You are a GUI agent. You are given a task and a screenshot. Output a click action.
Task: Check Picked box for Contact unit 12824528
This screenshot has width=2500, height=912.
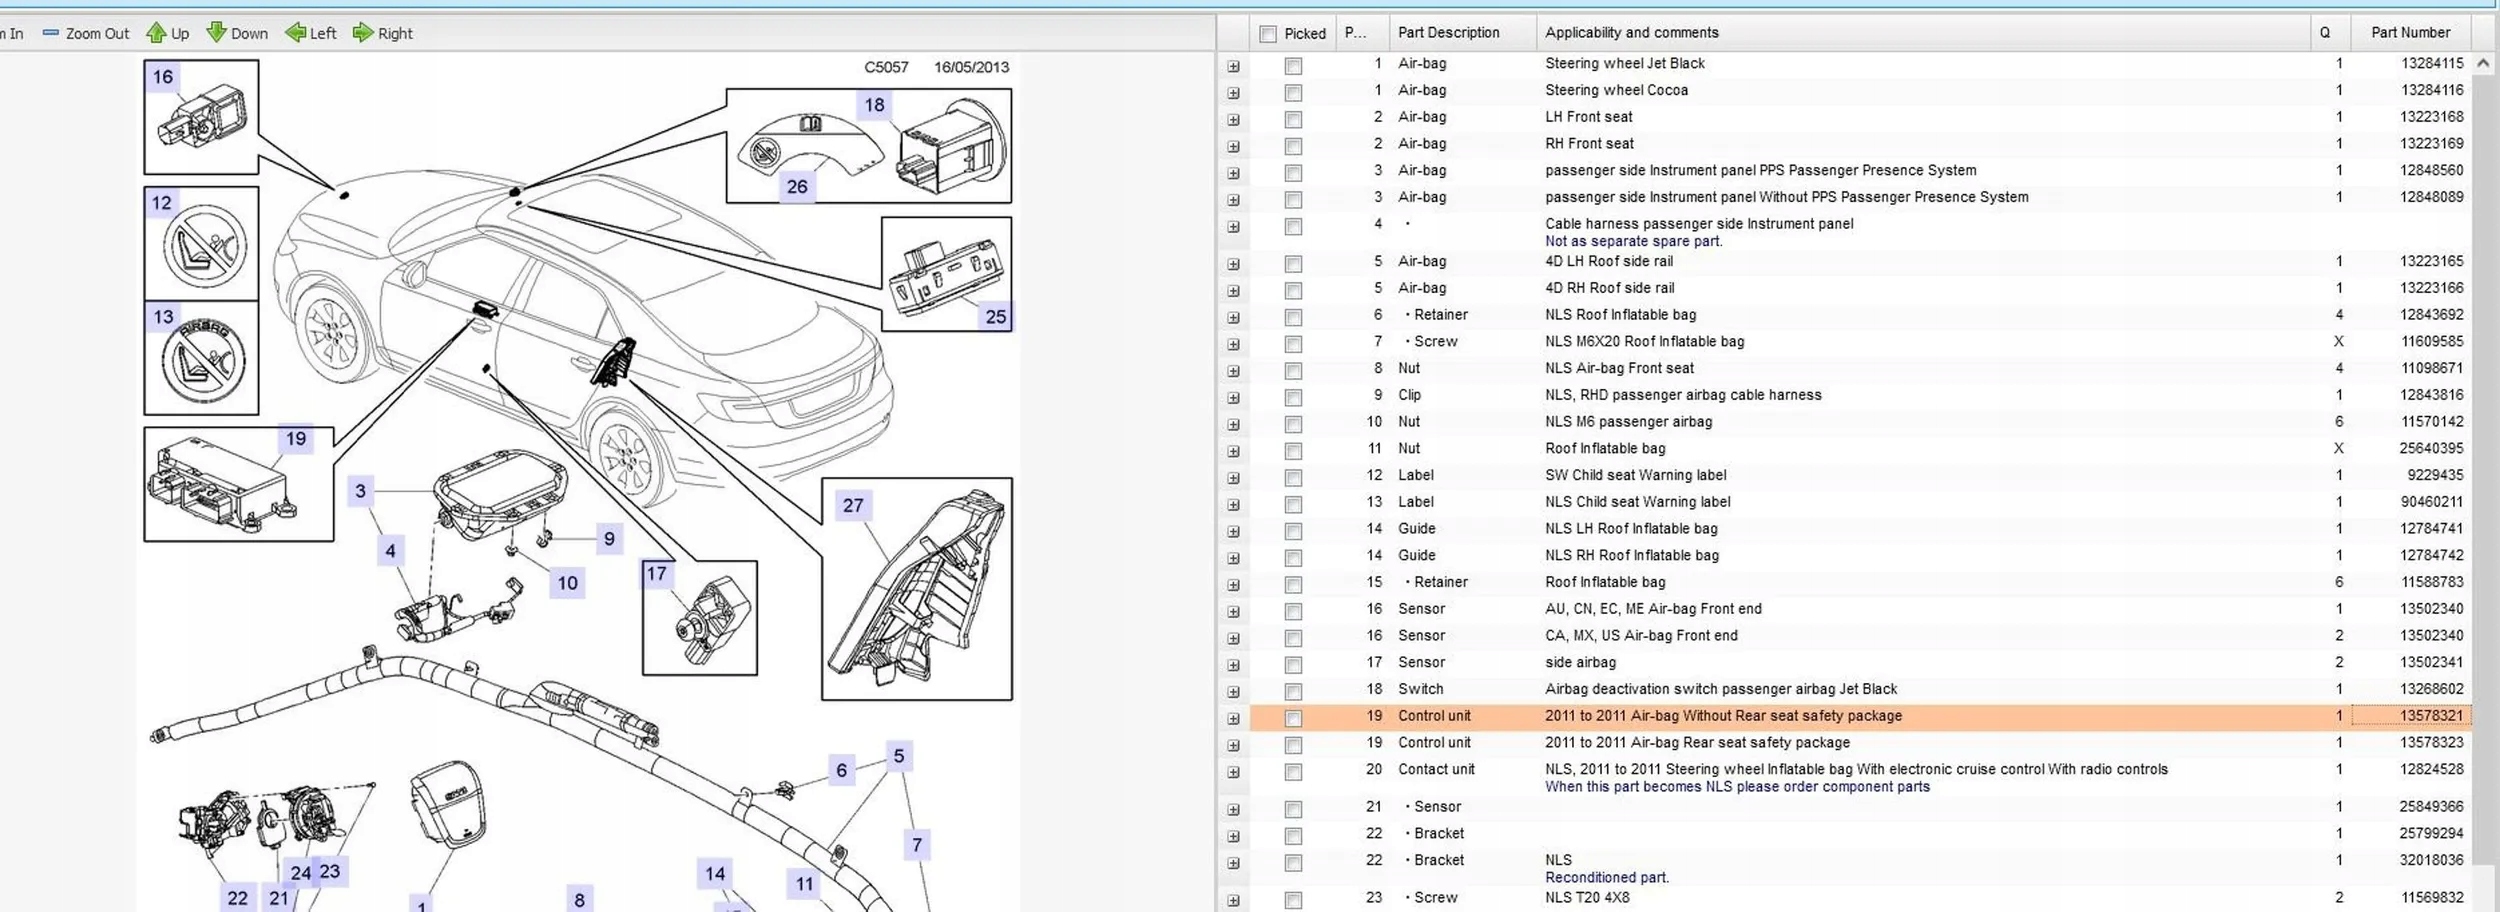(1293, 772)
